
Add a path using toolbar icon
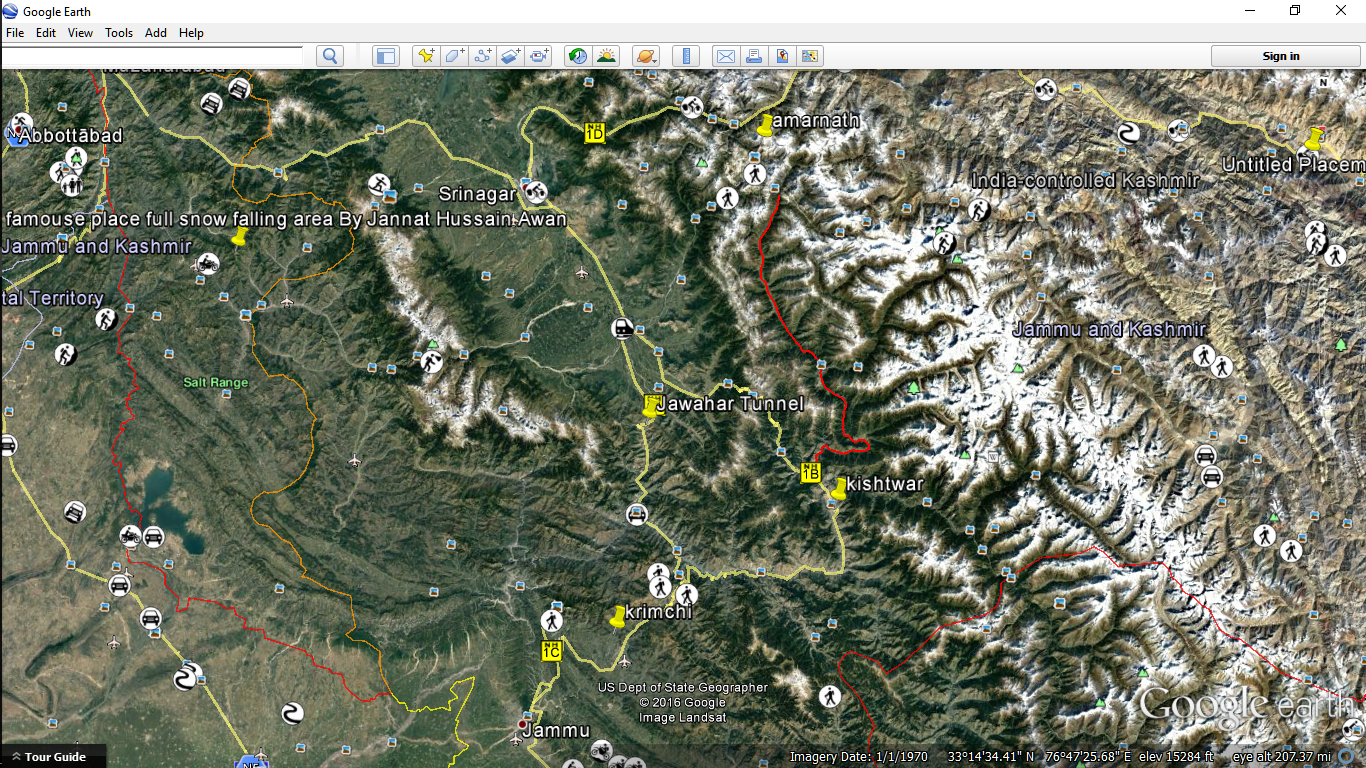click(483, 56)
